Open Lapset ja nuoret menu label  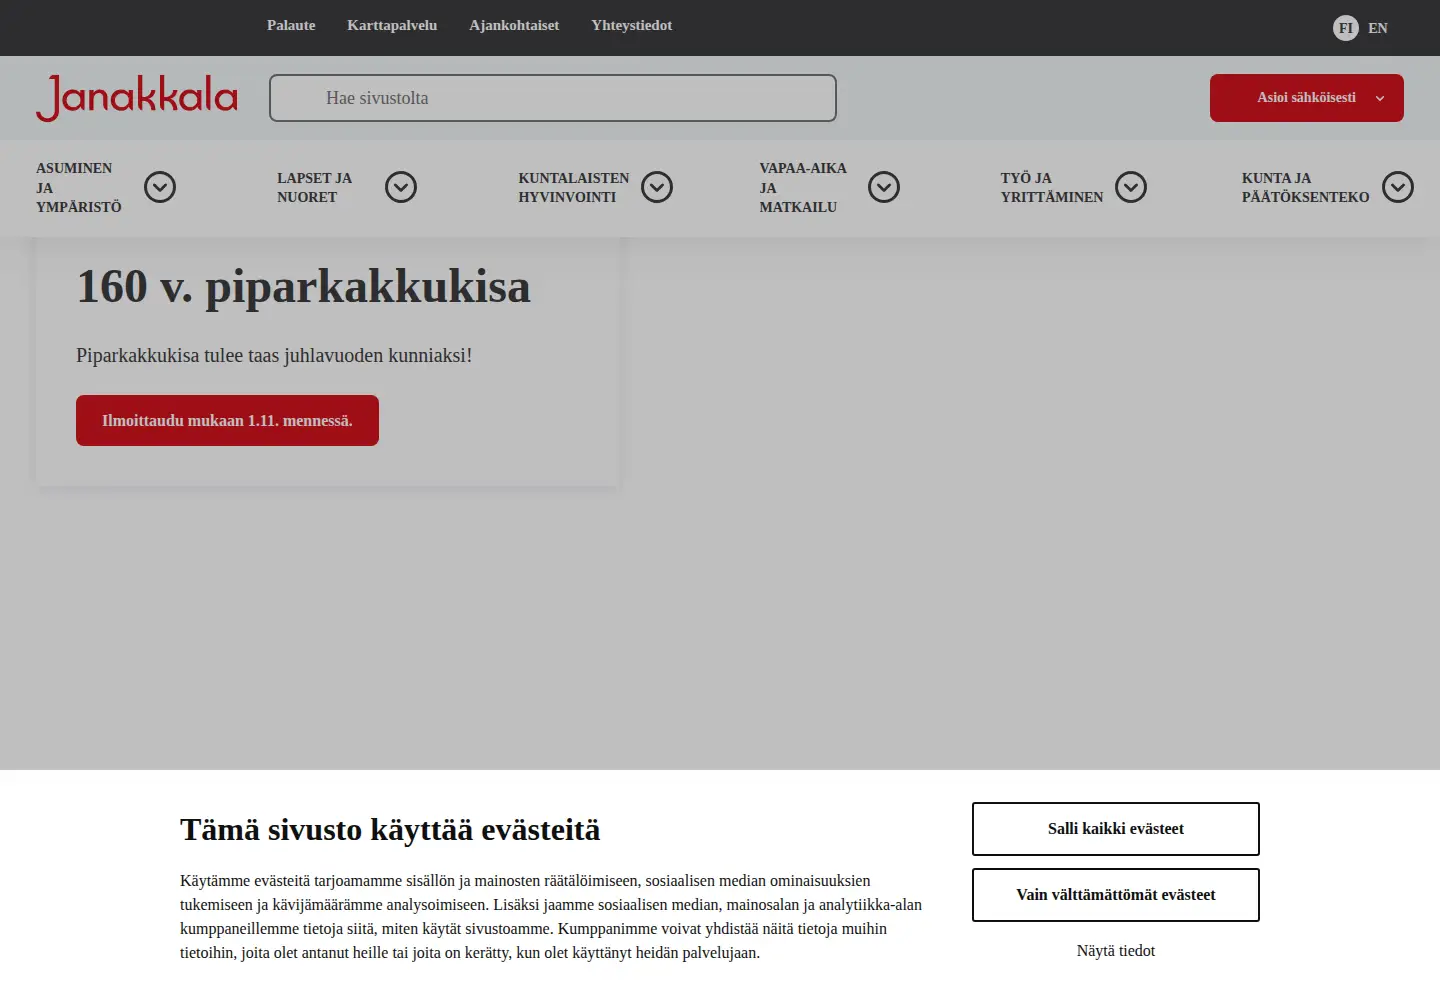pos(315,187)
